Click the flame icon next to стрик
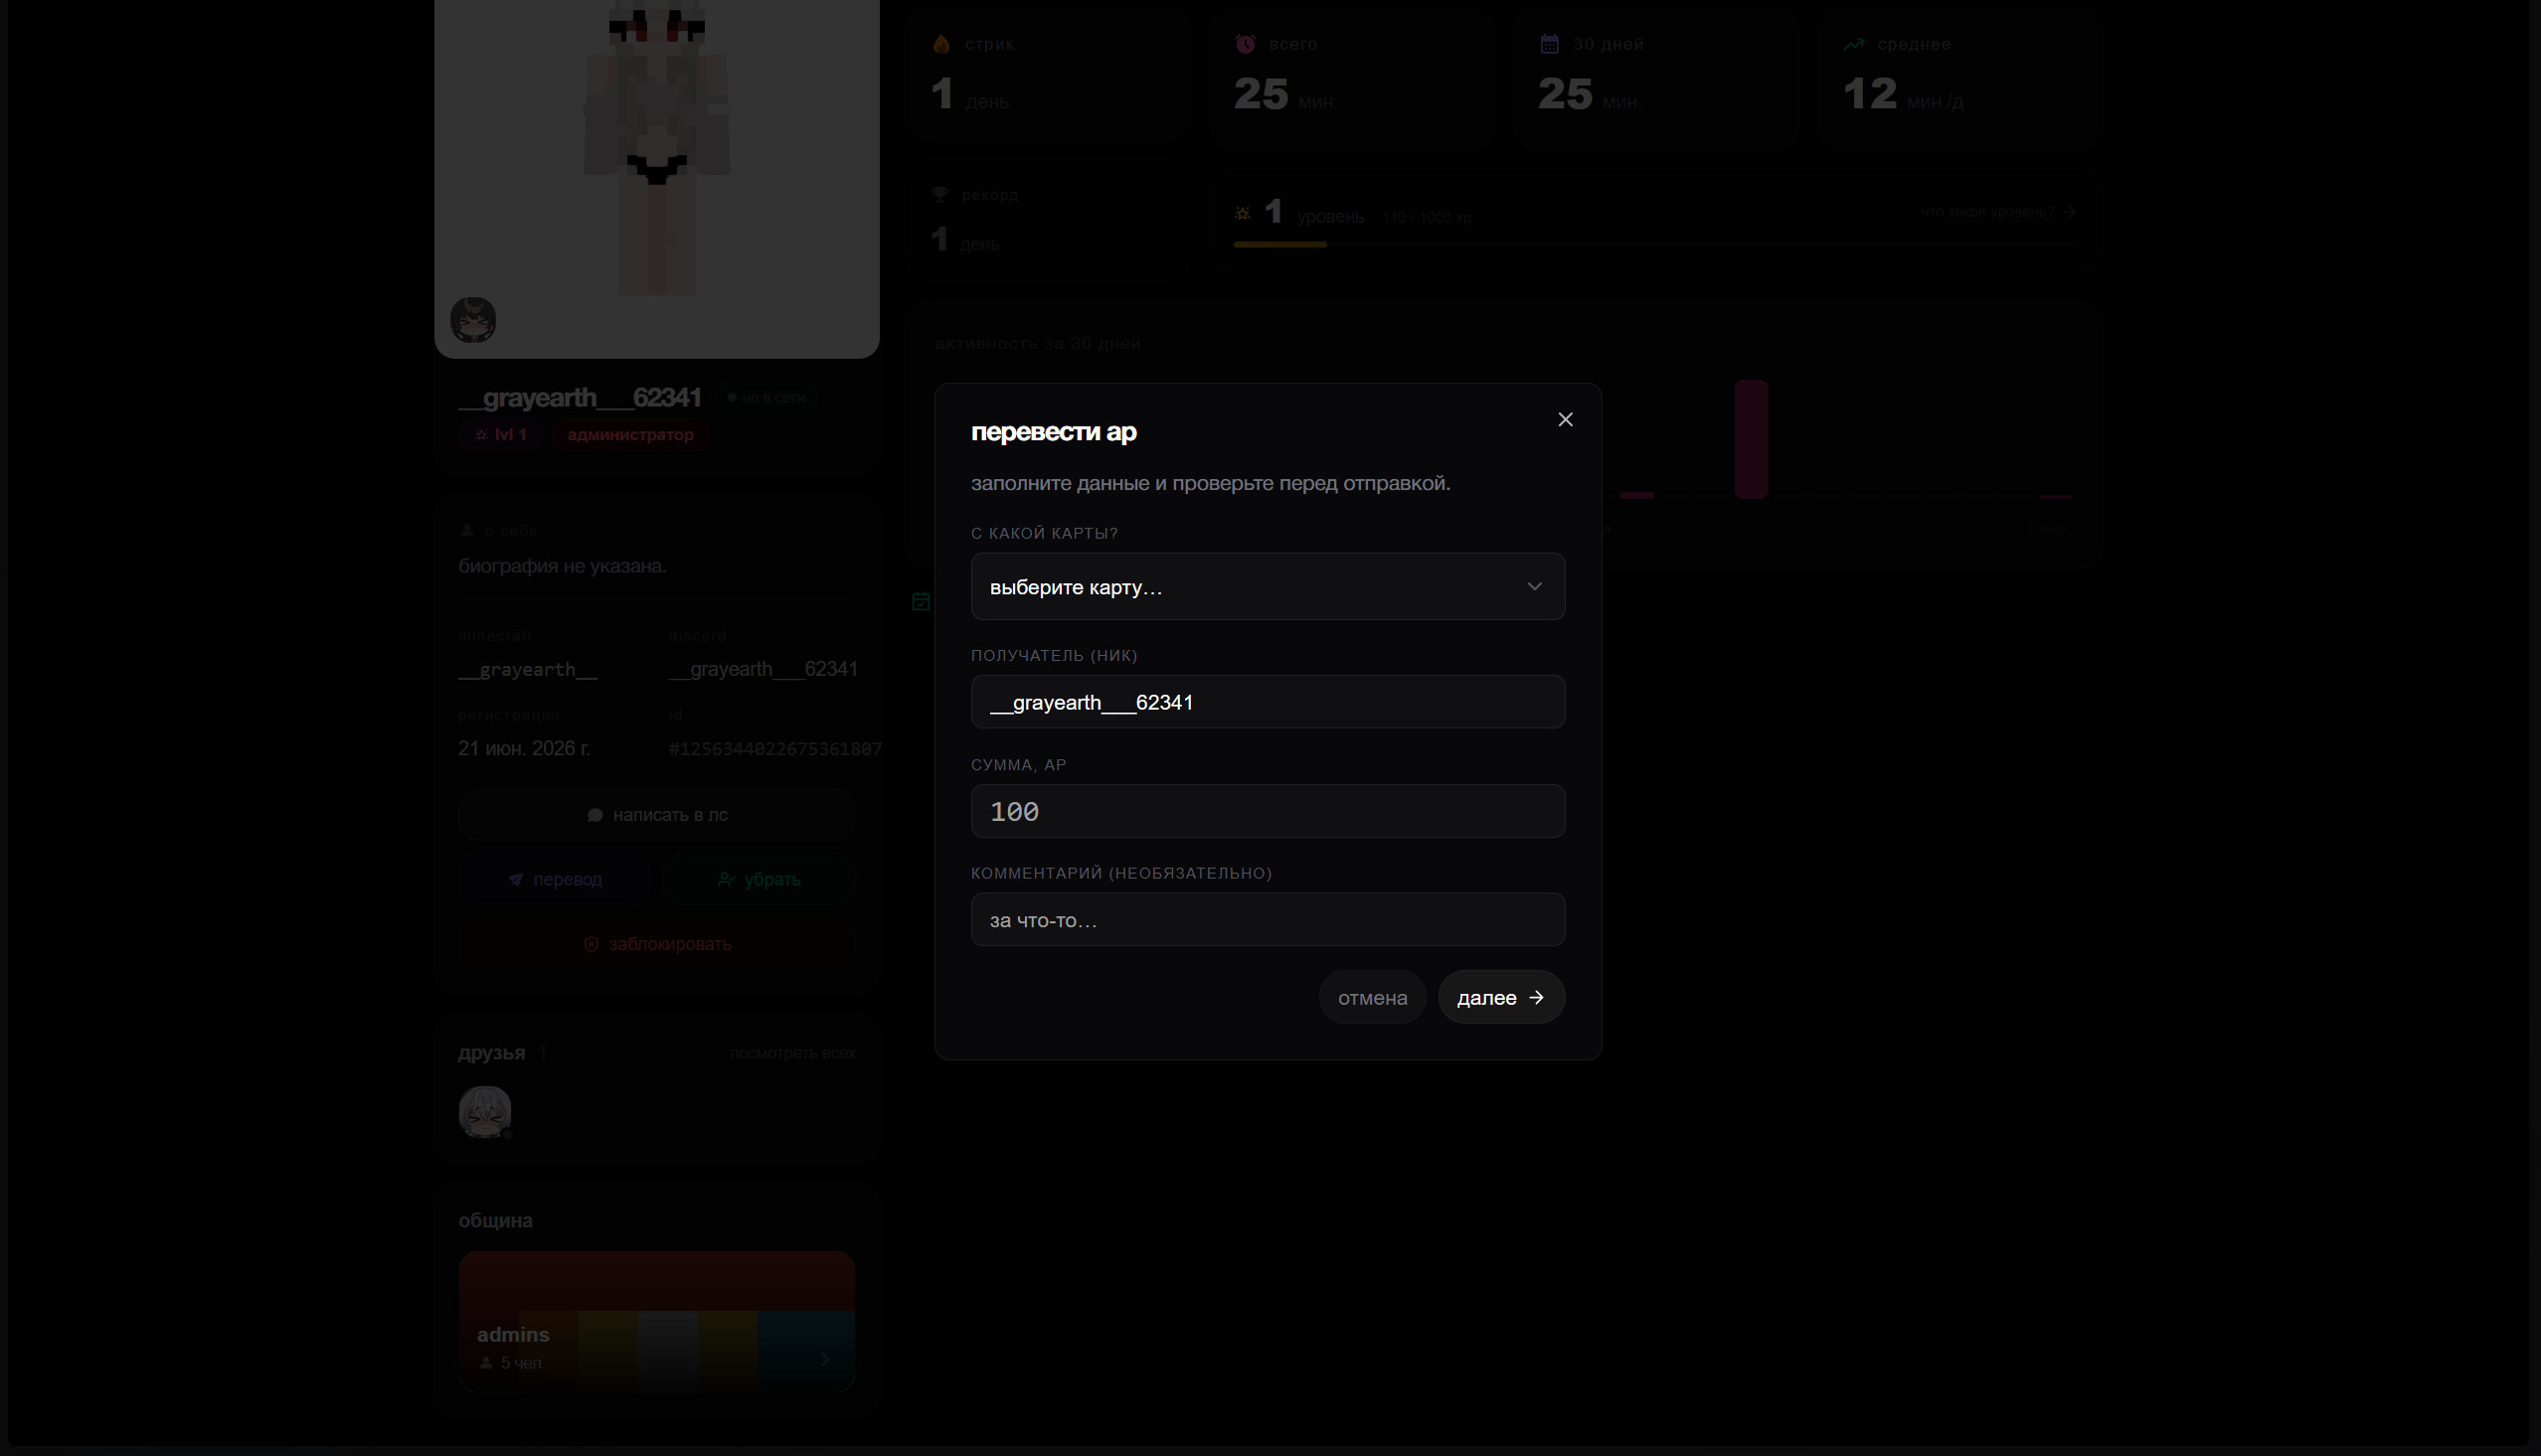2541x1456 pixels. [941, 44]
